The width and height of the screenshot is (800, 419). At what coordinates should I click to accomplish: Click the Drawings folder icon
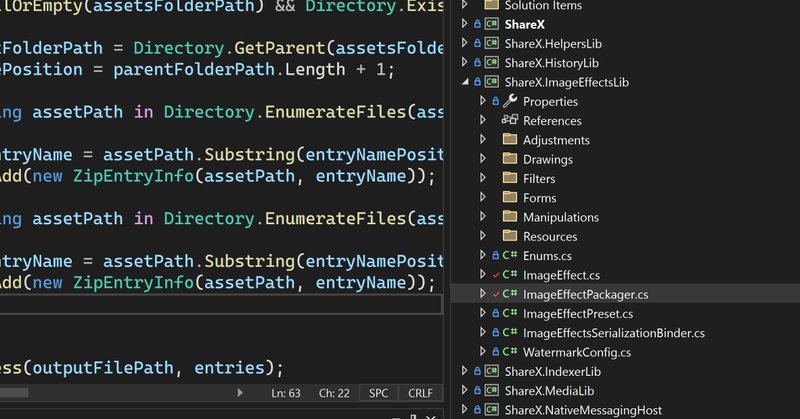[x=510, y=159]
